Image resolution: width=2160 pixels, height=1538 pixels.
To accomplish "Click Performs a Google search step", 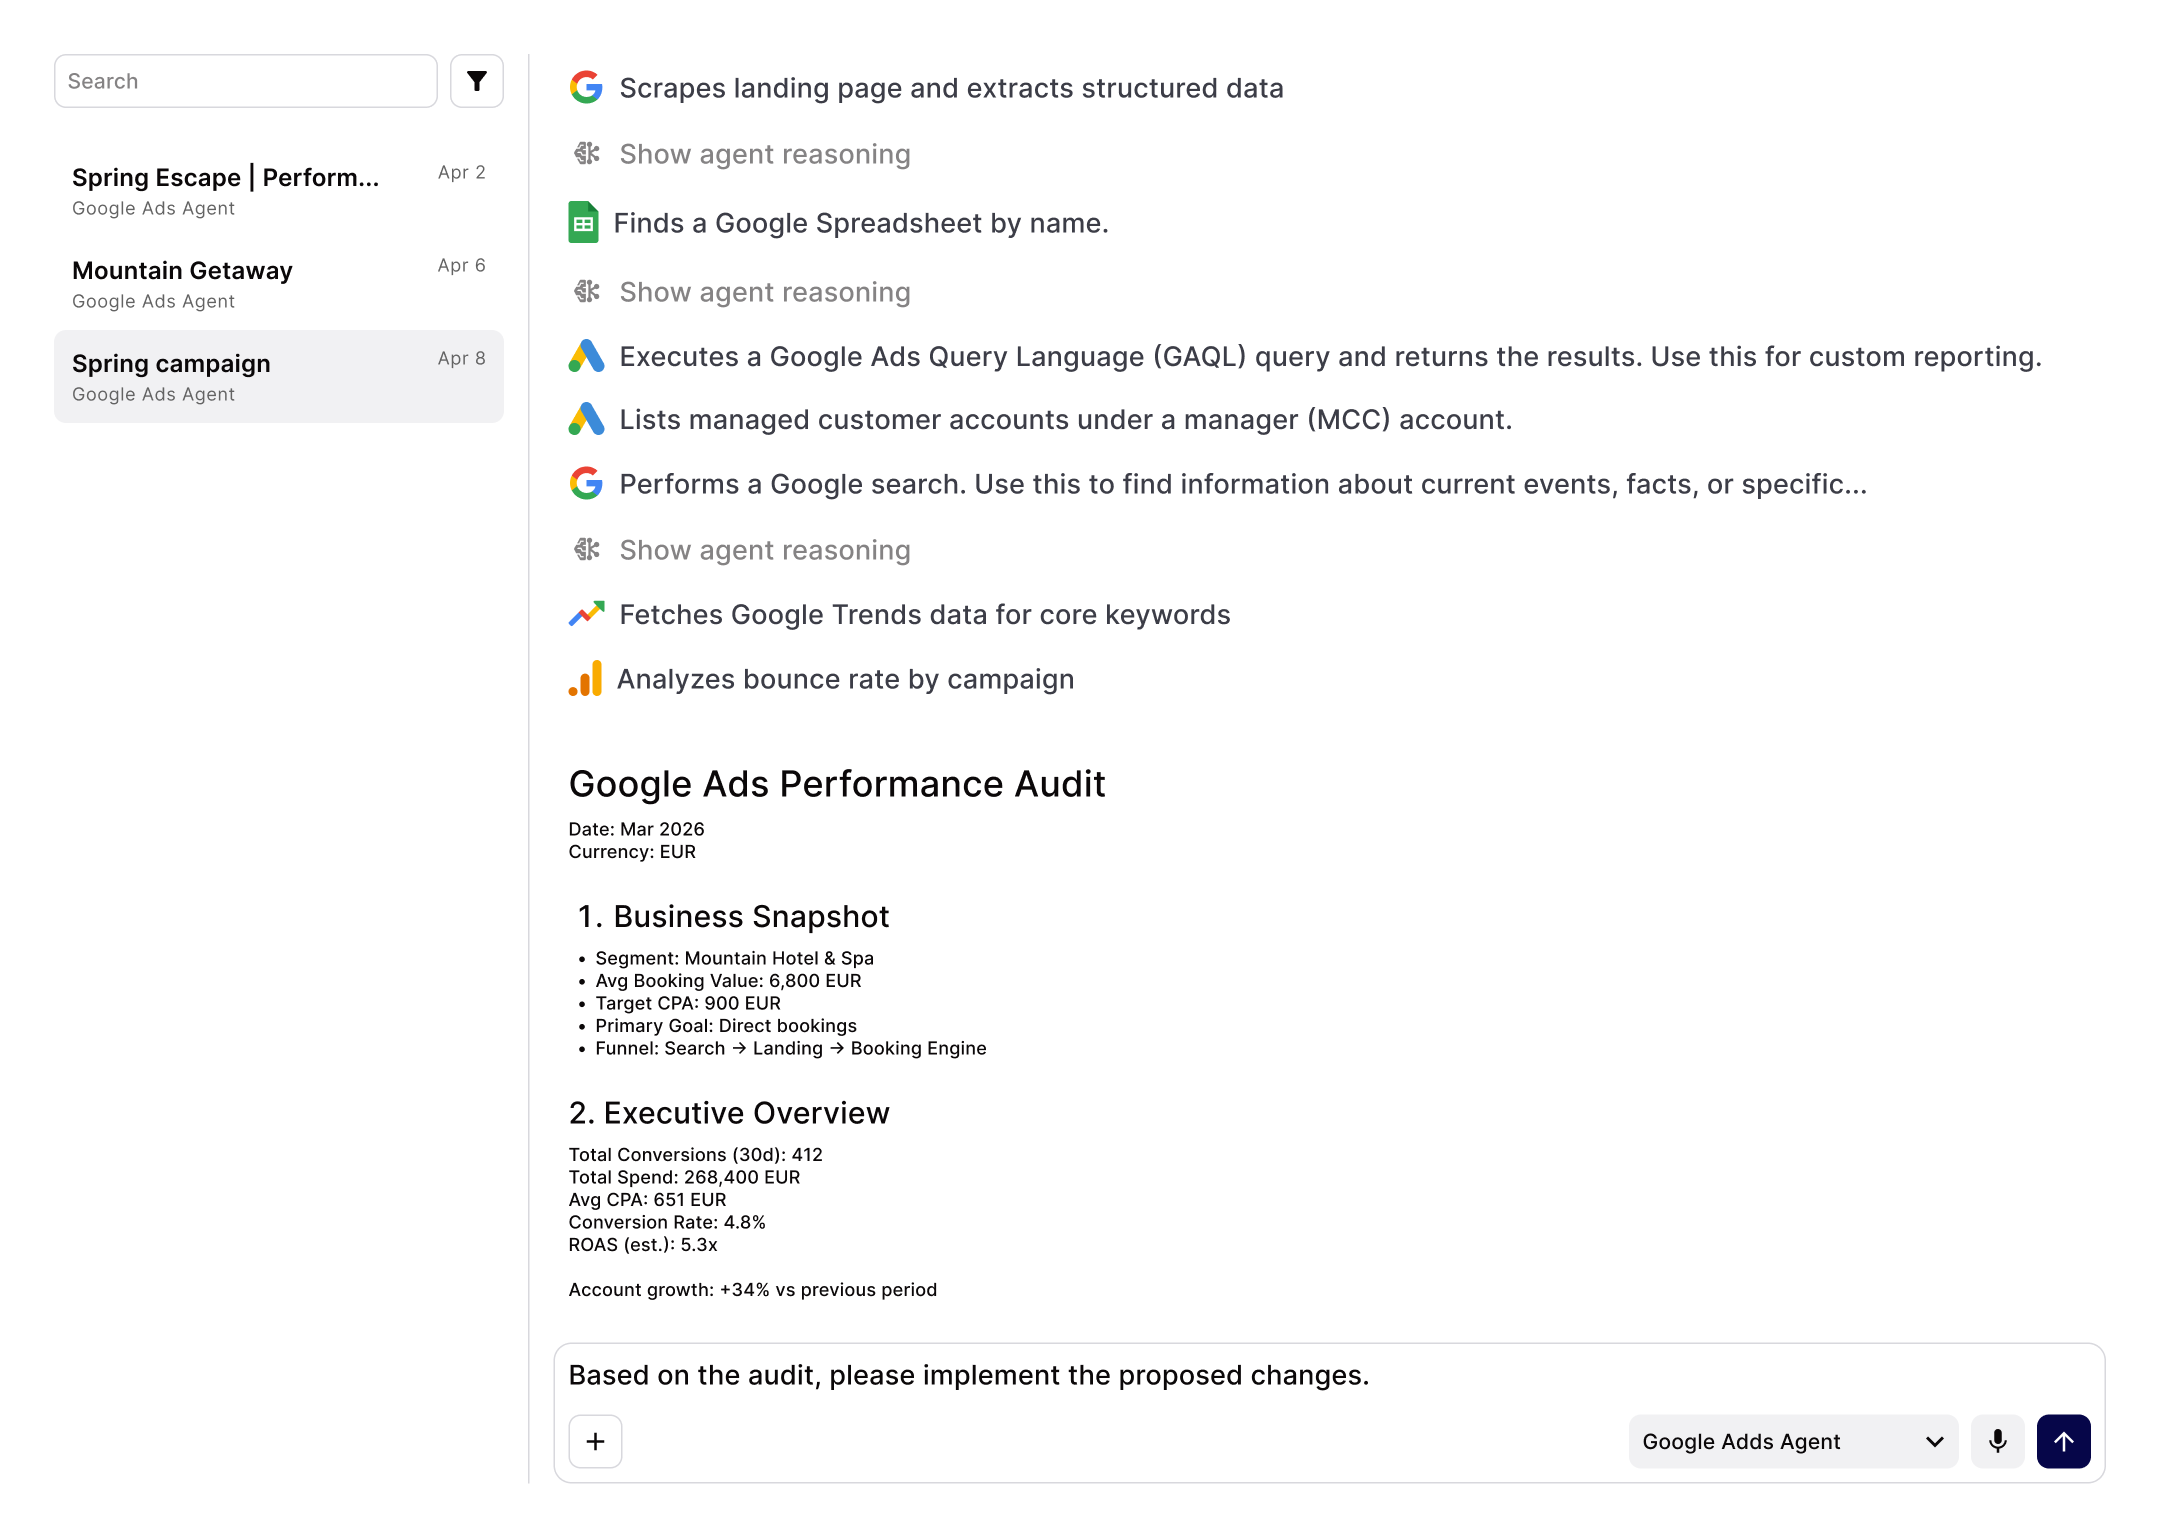I will click(1242, 484).
